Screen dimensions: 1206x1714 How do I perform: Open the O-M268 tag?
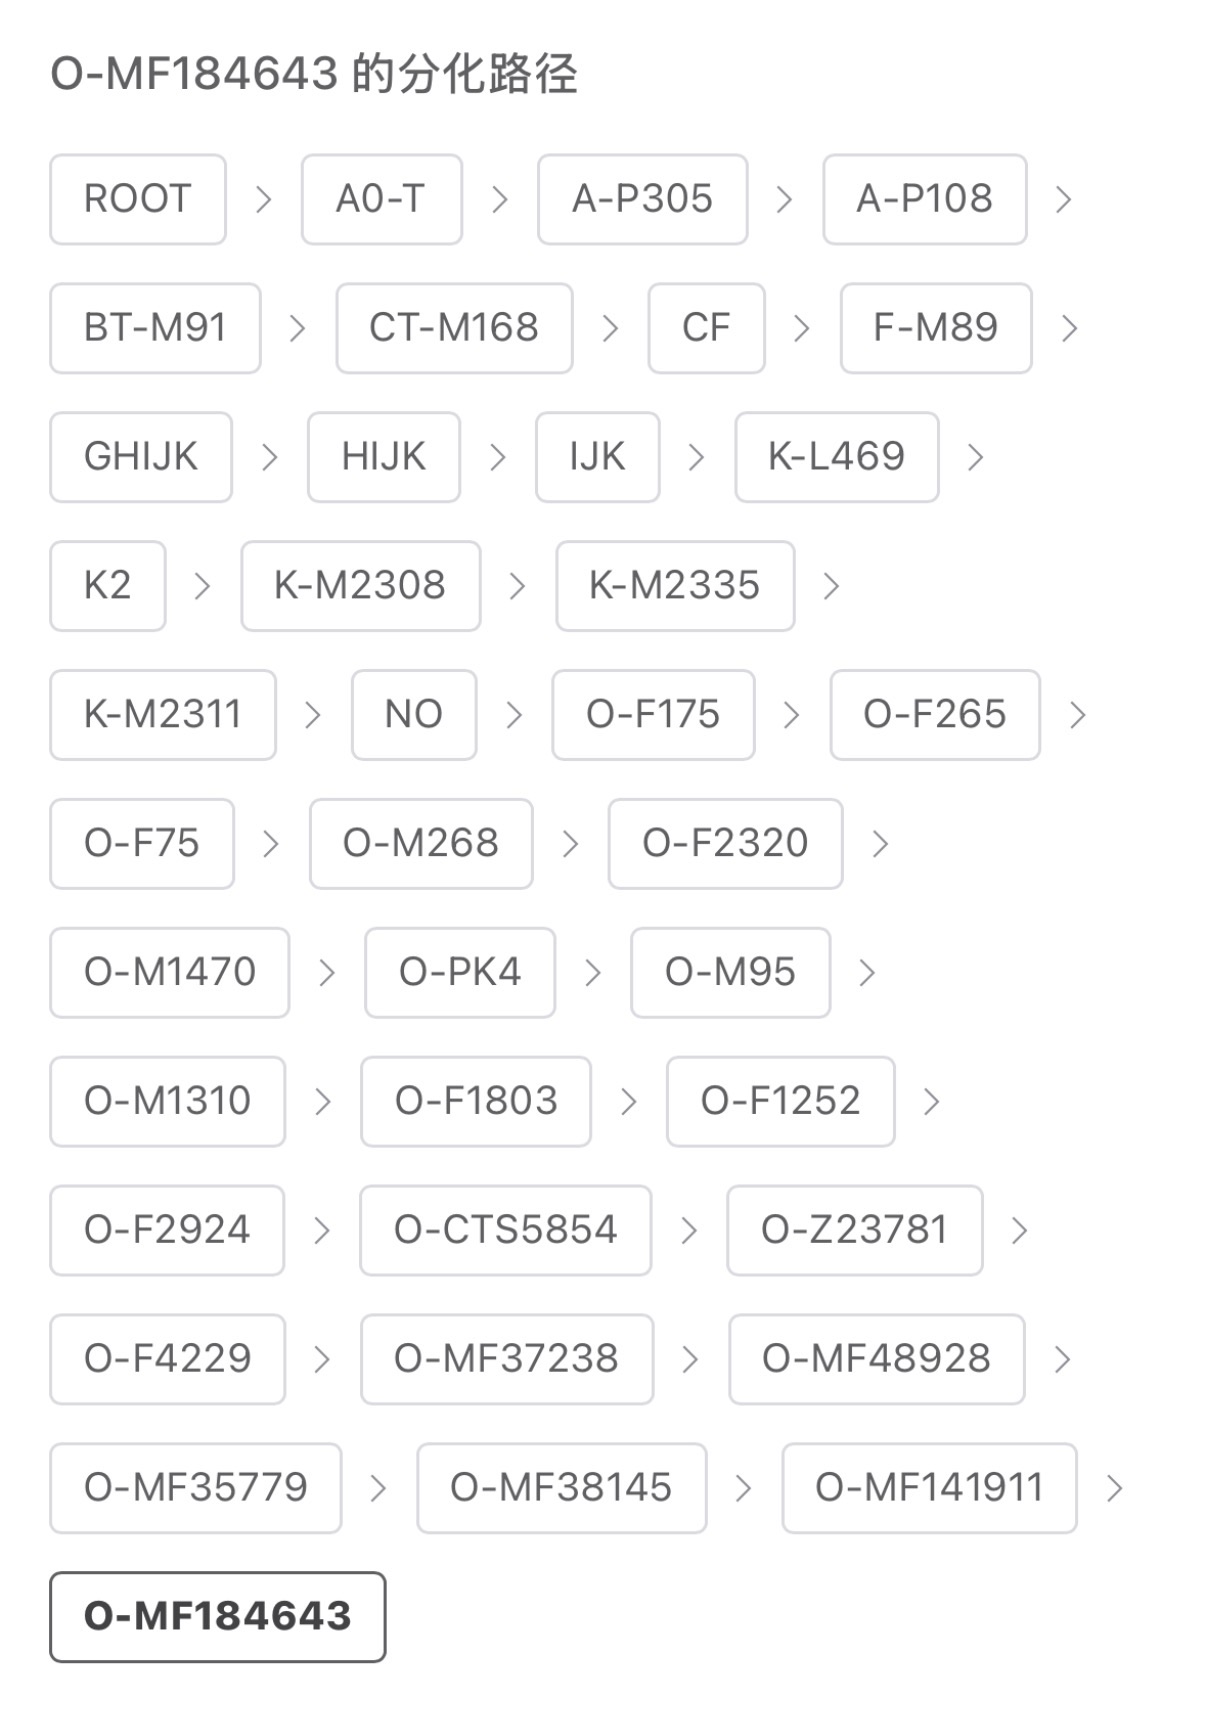pyautogui.click(x=421, y=844)
